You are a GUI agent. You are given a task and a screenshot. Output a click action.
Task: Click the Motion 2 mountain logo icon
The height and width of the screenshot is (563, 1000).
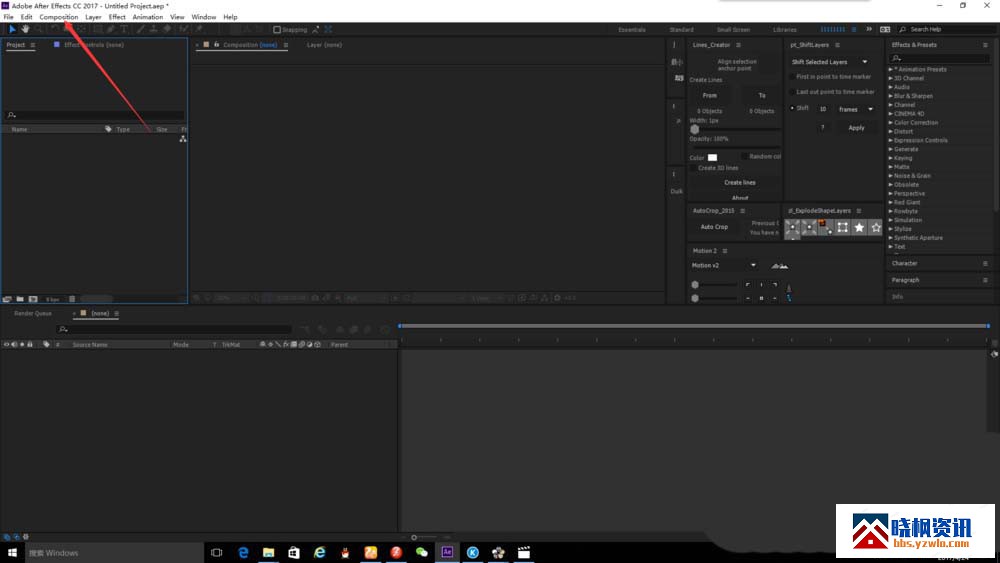coord(779,266)
